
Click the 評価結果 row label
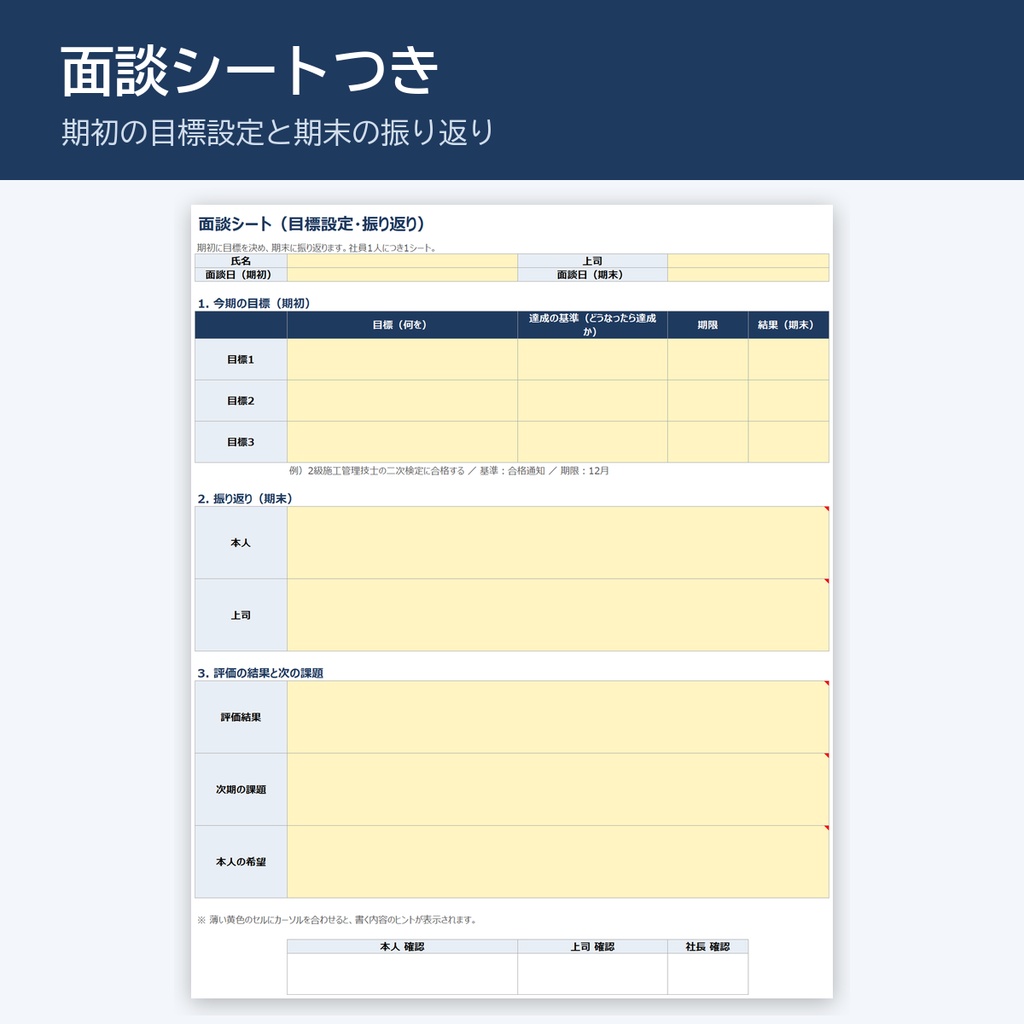click(x=241, y=717)
